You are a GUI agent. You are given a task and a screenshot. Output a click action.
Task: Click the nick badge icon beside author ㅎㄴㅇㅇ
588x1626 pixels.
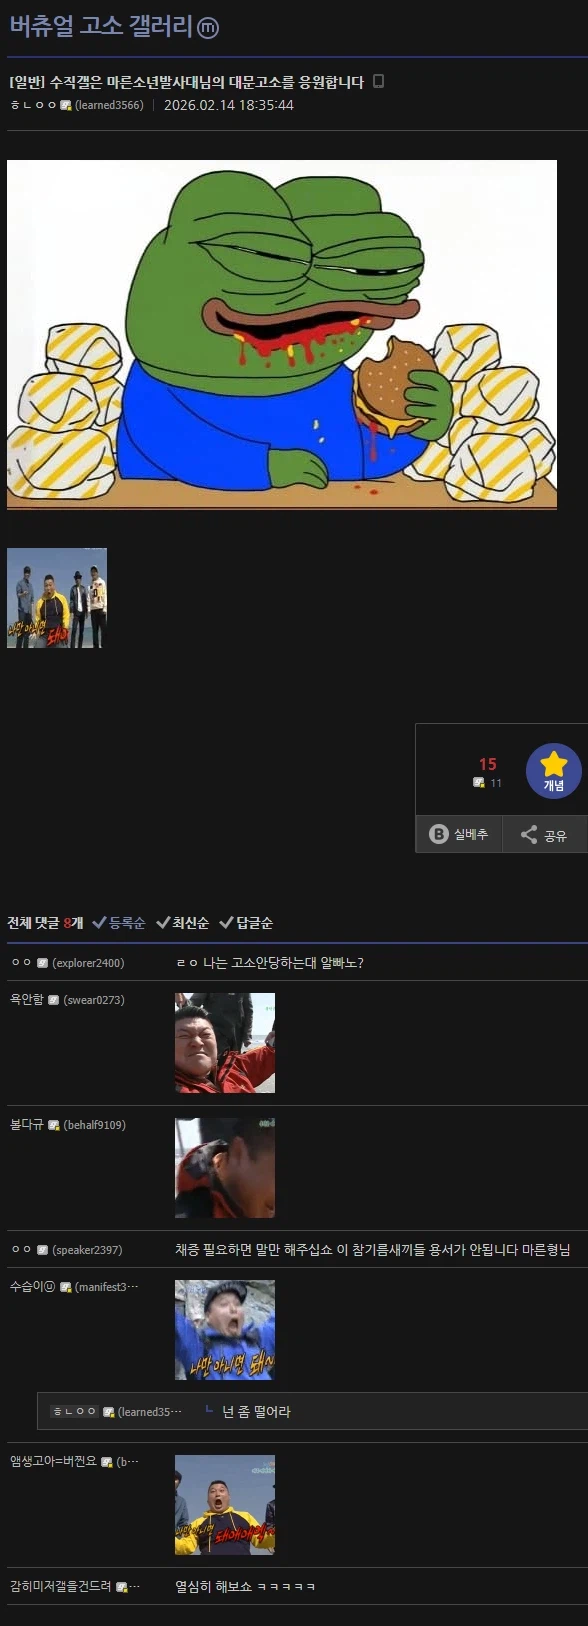(x=66, y=105)
